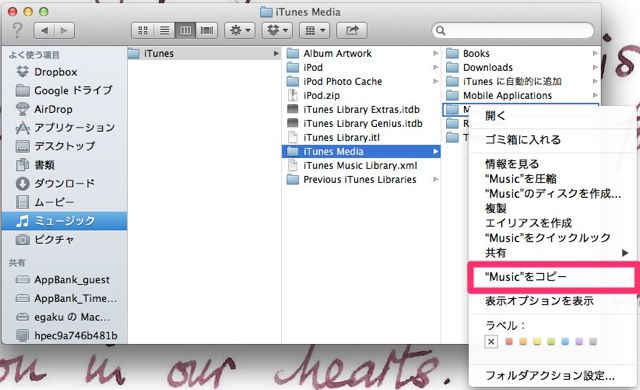This screenshot has height=390, width=640.
Task: Select the iPod folder
Action: pyautogui.click(x=361, y=67)
